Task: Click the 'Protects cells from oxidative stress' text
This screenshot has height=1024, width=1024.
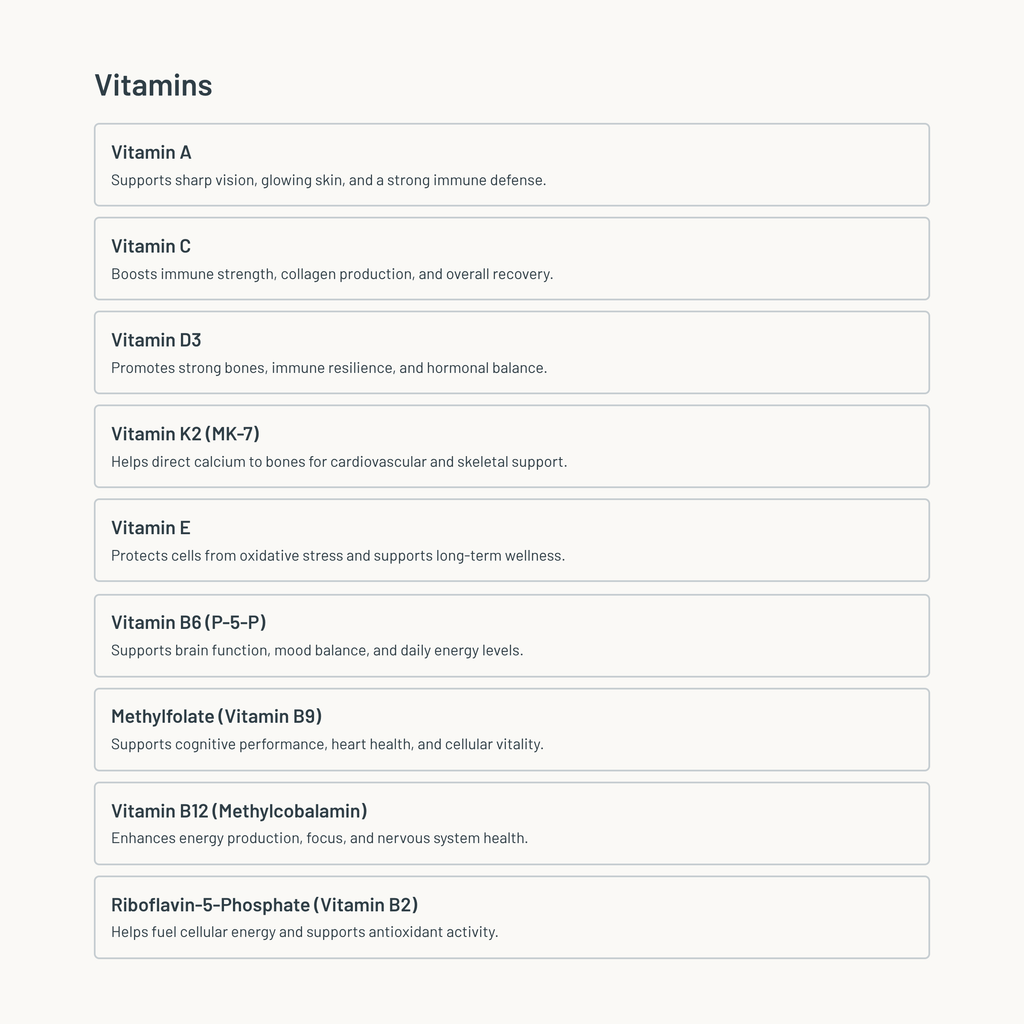Action: [x=338, y=556]
